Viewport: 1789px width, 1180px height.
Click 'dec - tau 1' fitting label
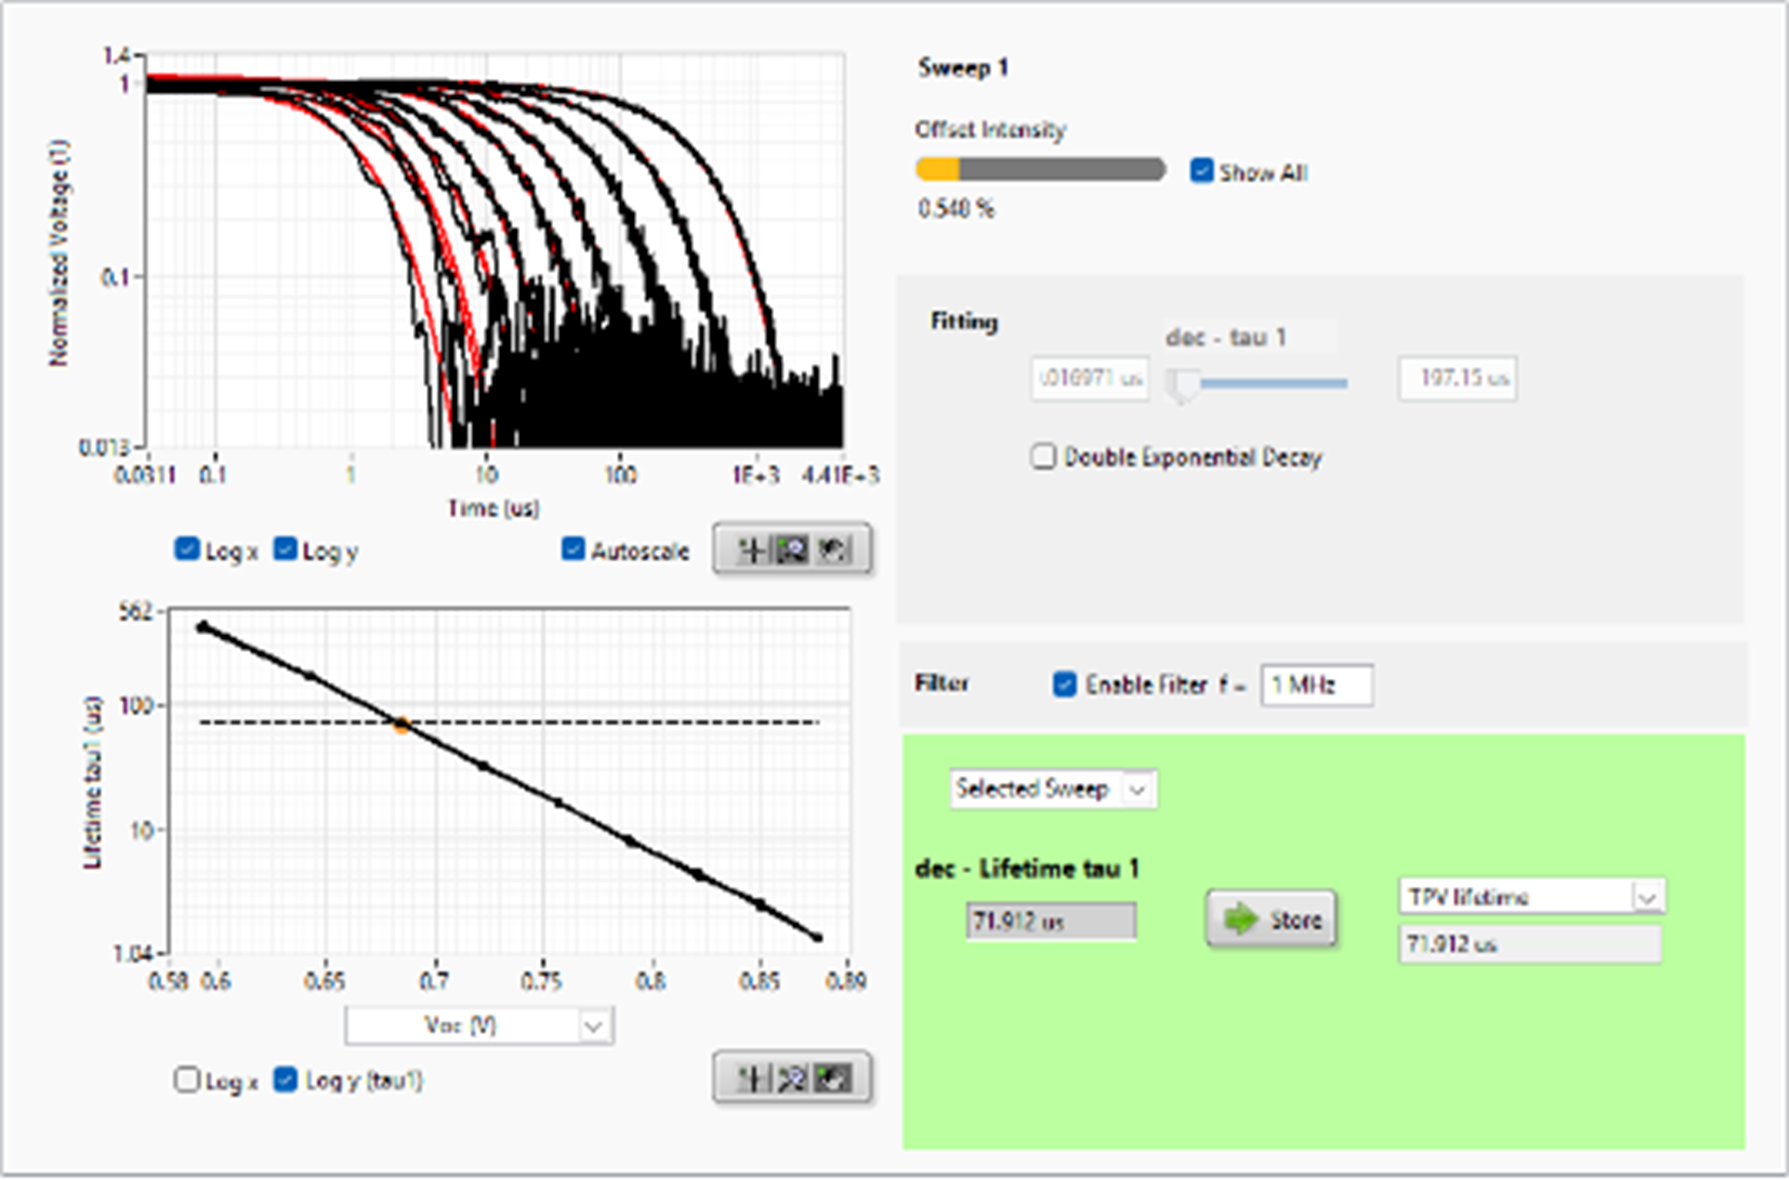tap(1225, 337)
